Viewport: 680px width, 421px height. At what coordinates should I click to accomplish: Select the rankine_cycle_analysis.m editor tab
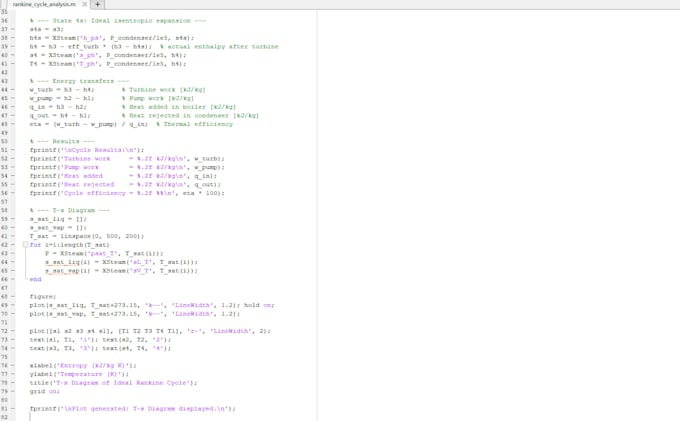click(44, 4)
